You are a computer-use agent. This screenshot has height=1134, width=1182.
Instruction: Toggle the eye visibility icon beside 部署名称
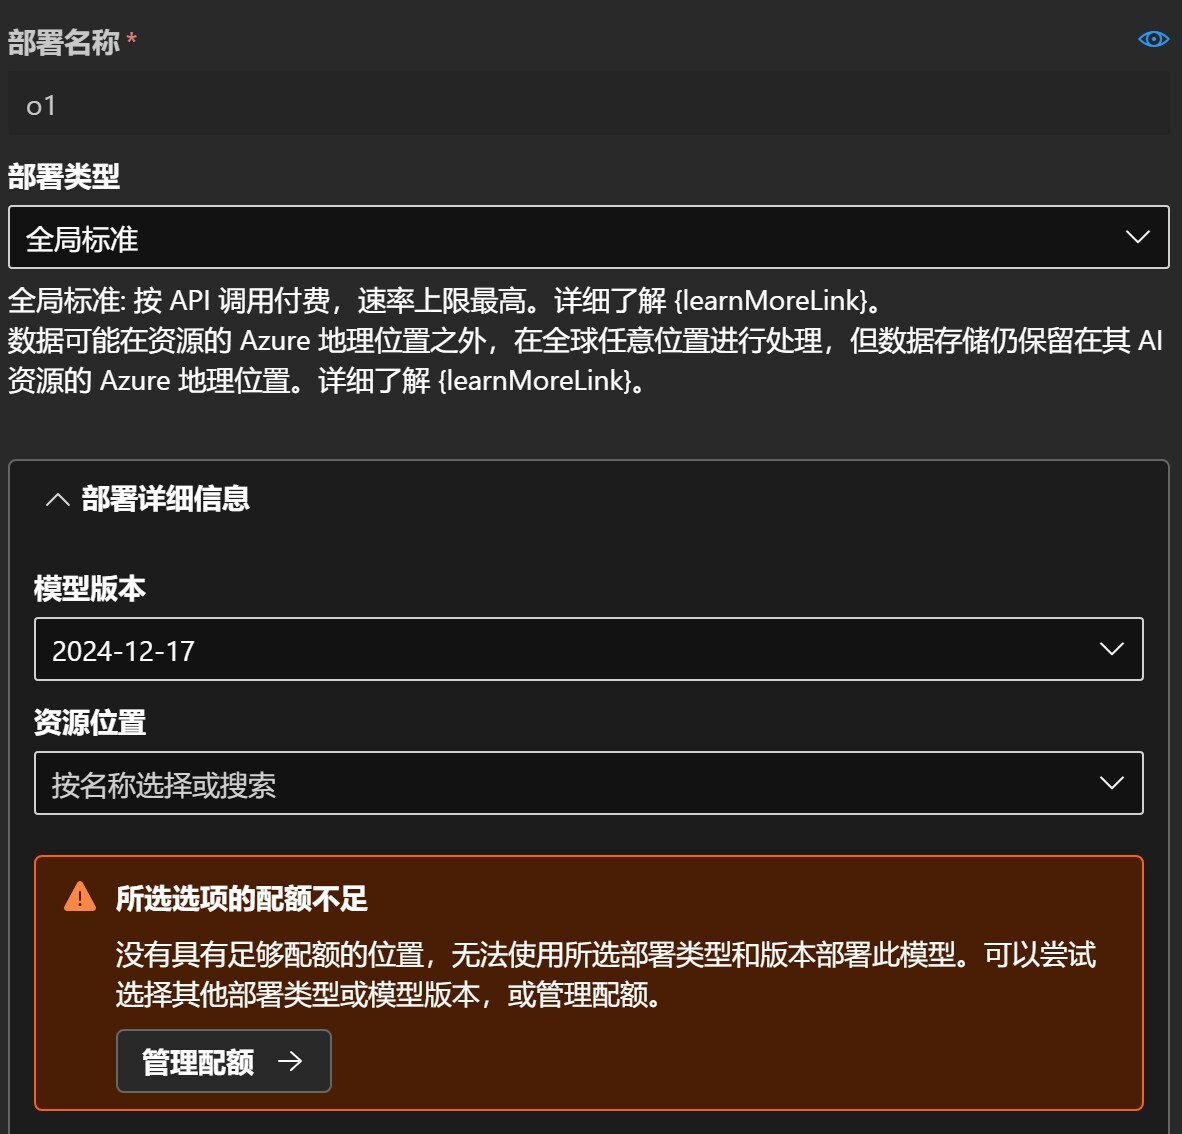1153,39
